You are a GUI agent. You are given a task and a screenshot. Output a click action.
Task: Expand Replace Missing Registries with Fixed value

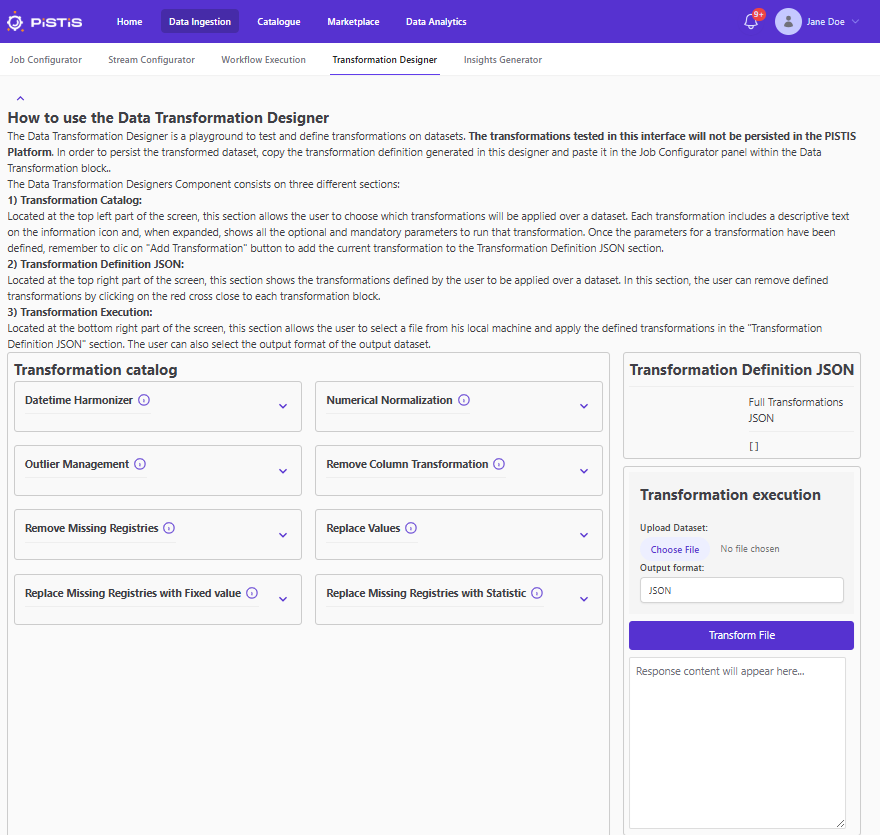tap(283, 599)
